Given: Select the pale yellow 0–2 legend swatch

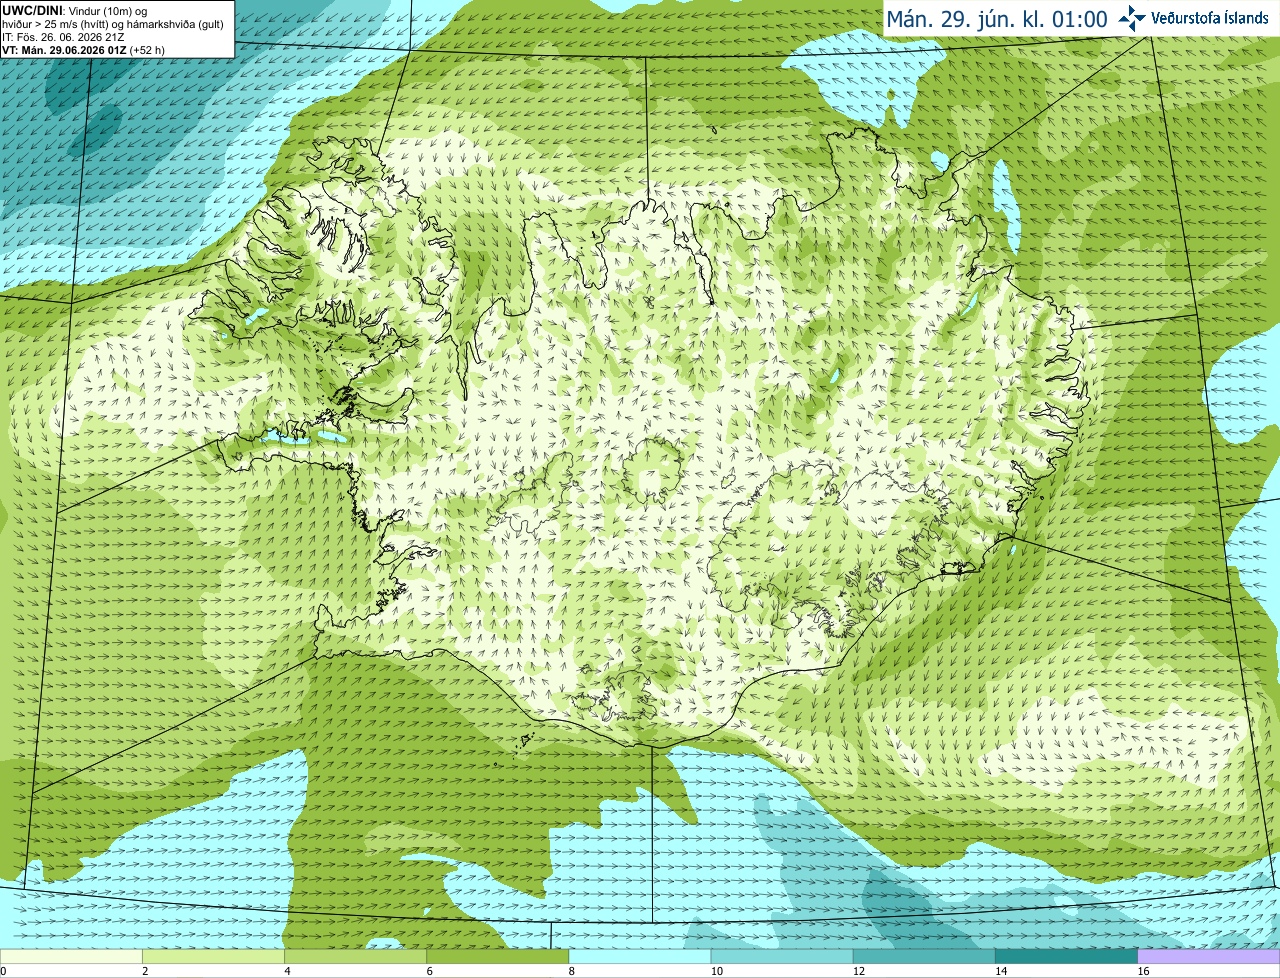Looking at the screenshot, I should point(72,957).
